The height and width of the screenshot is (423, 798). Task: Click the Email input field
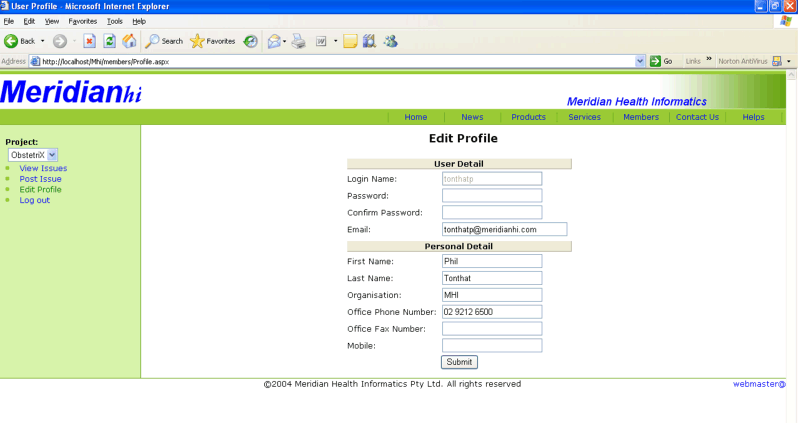[x=504, y=229]
